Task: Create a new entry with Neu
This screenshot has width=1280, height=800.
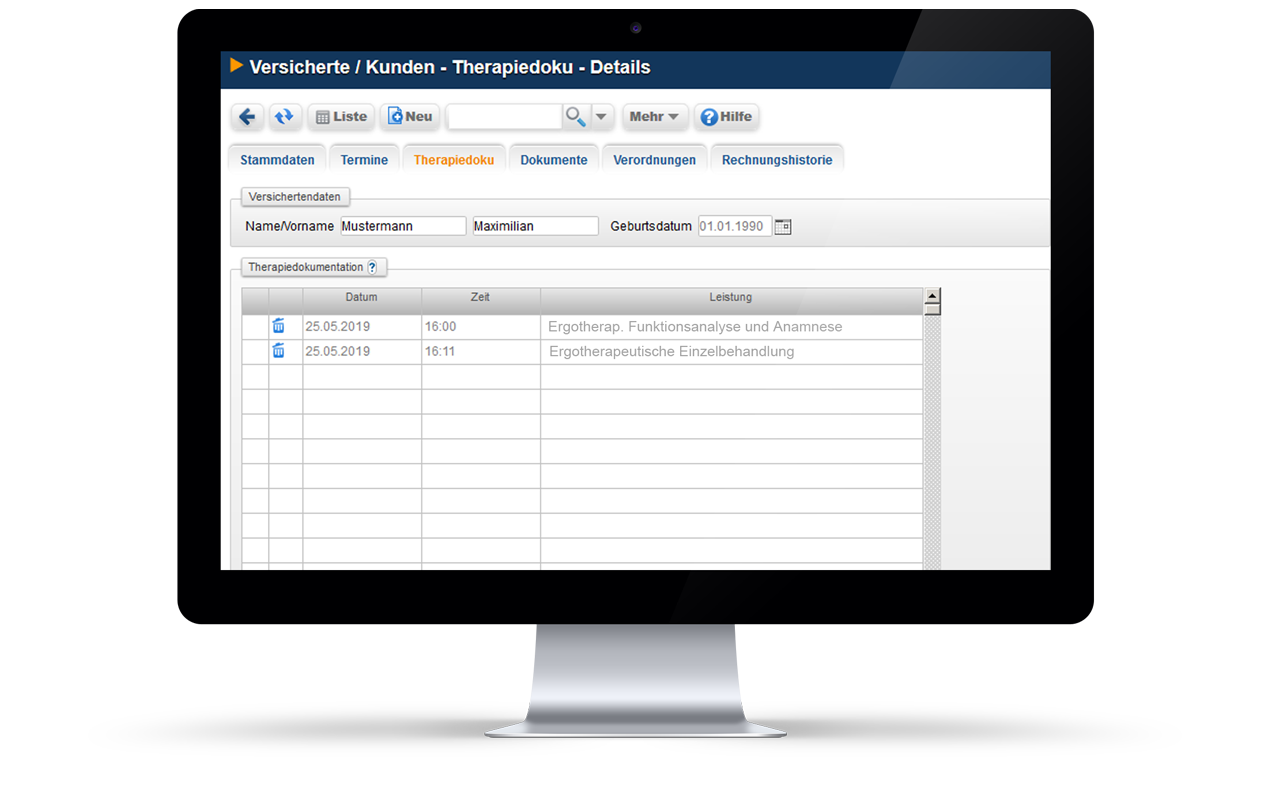Action: click(410, 117)
